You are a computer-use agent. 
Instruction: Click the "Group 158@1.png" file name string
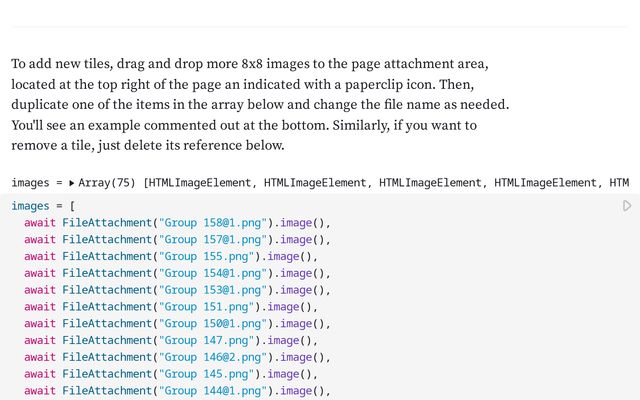point(213,223)
